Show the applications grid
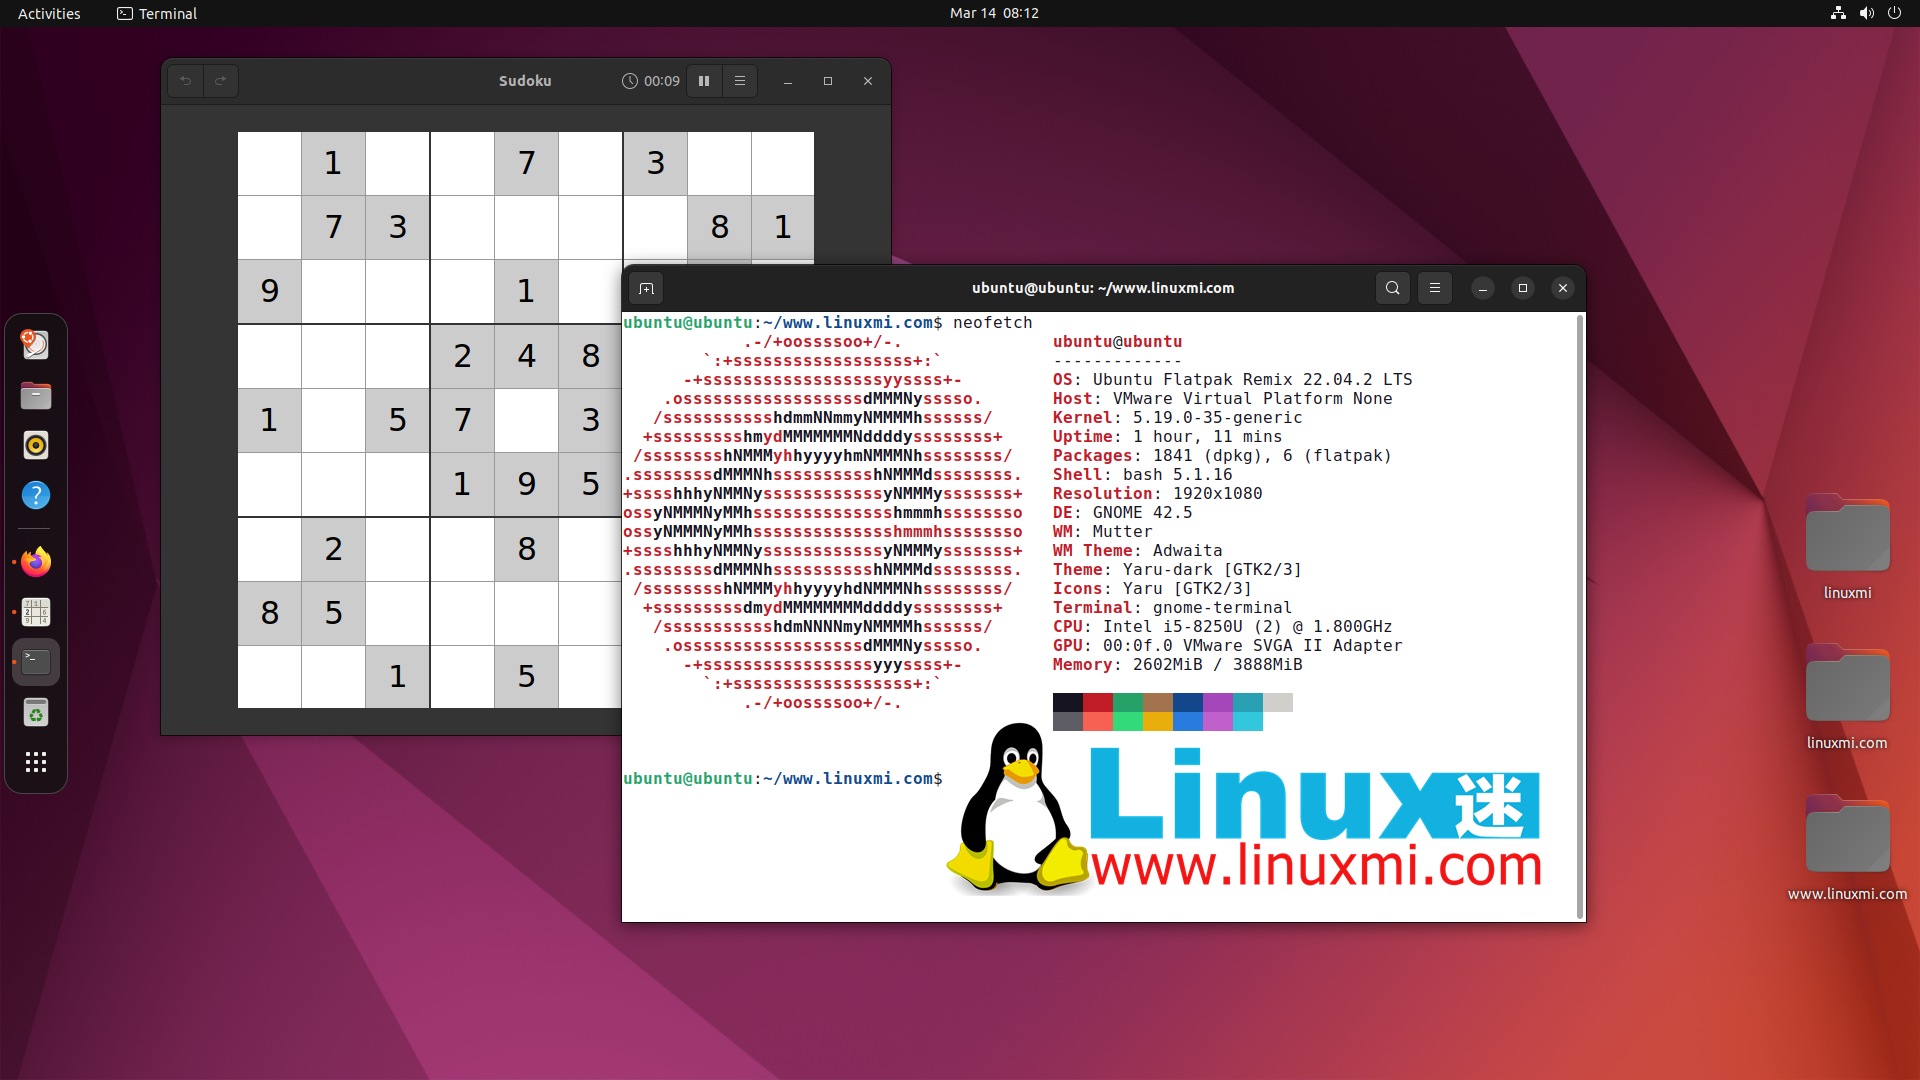1920x1080 pixels. [36, 762]
